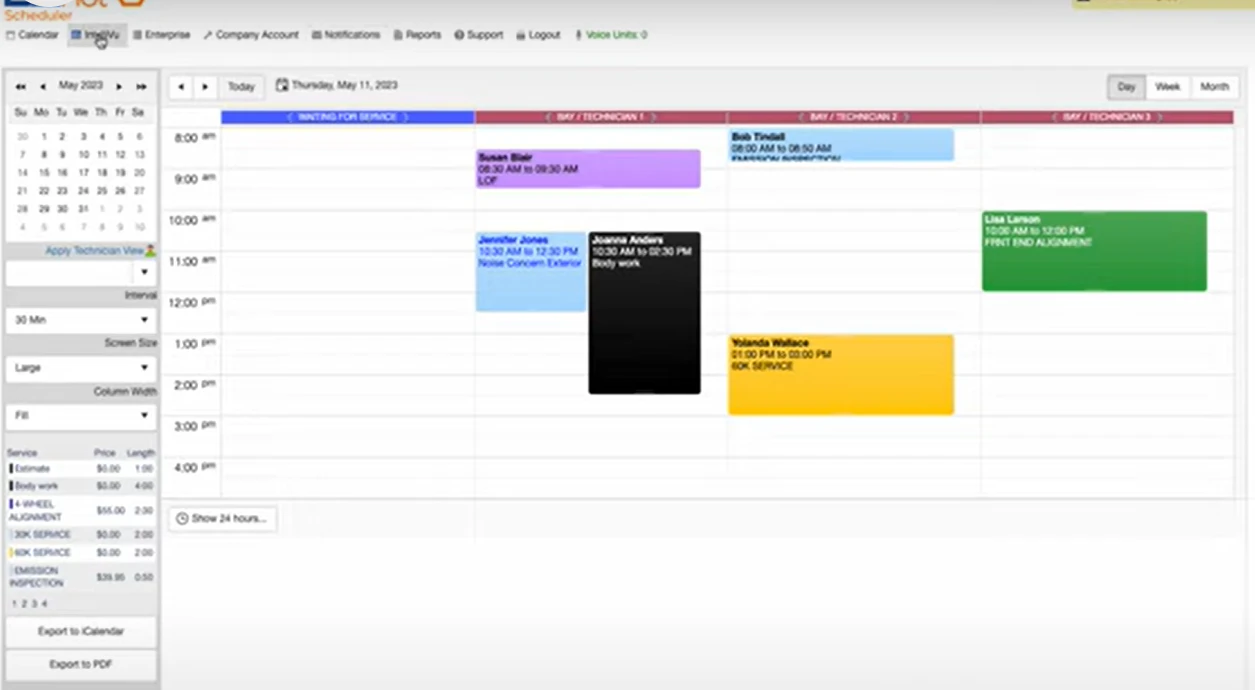Click left arrow to view previous day

pyautogui.click(x=181, y=87)
